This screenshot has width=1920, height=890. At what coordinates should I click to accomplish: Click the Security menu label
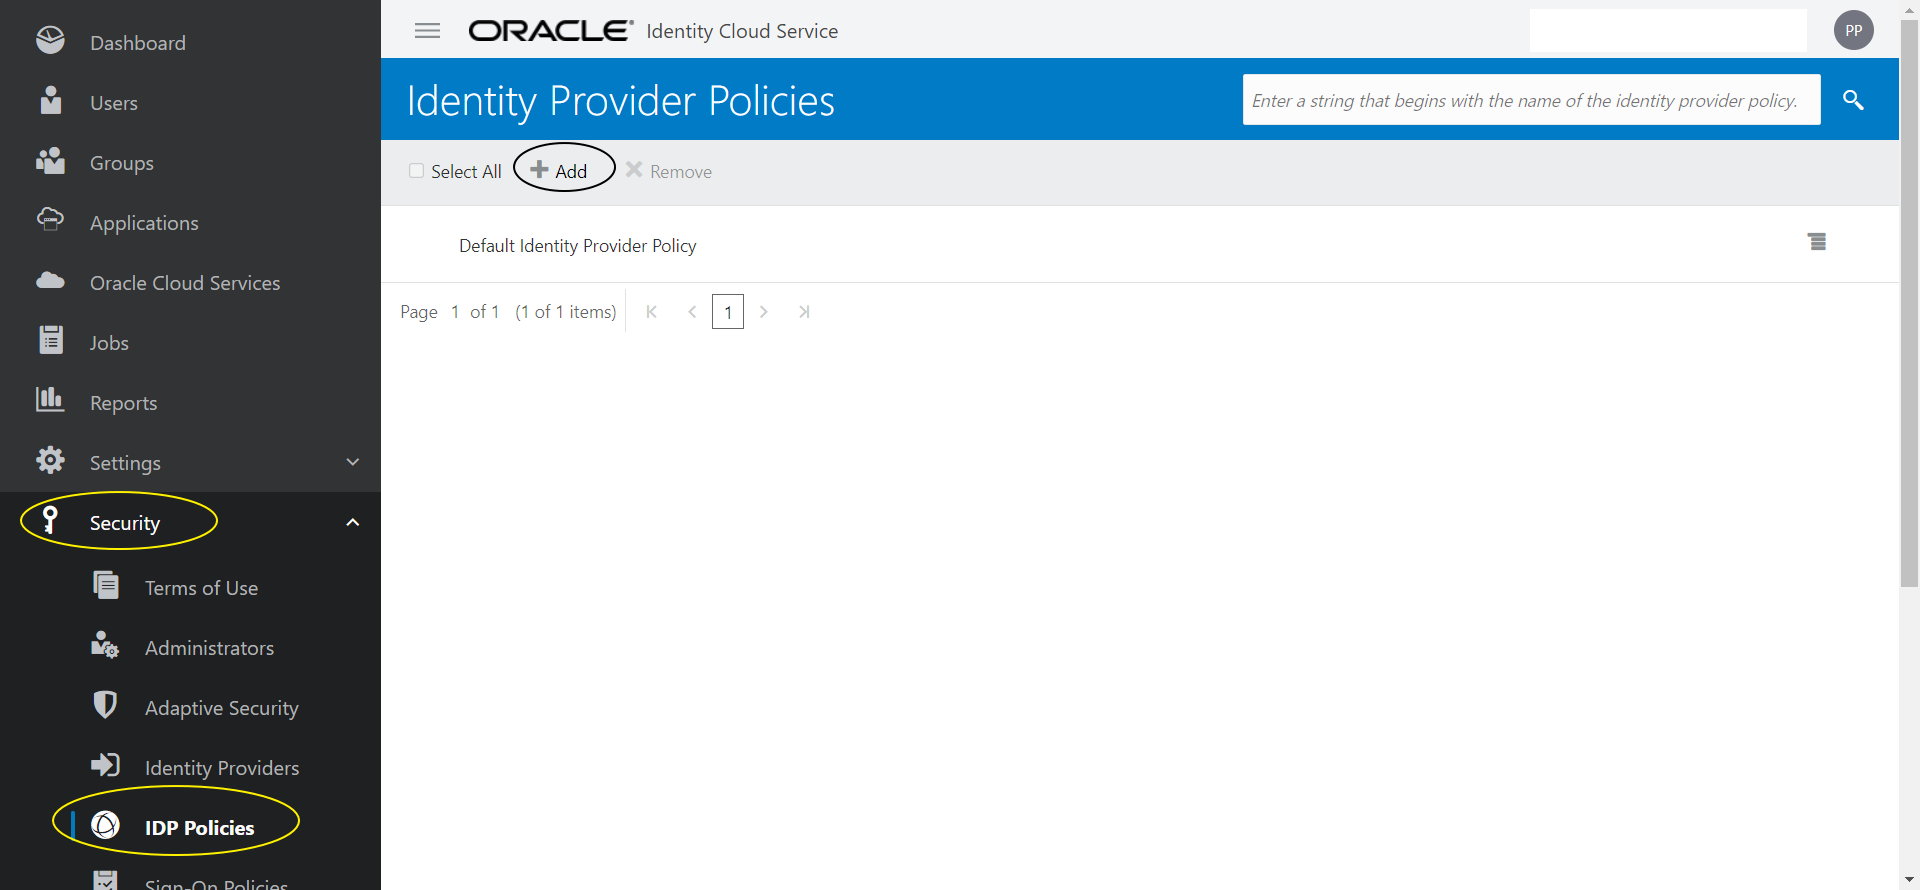tap(125, 523)
